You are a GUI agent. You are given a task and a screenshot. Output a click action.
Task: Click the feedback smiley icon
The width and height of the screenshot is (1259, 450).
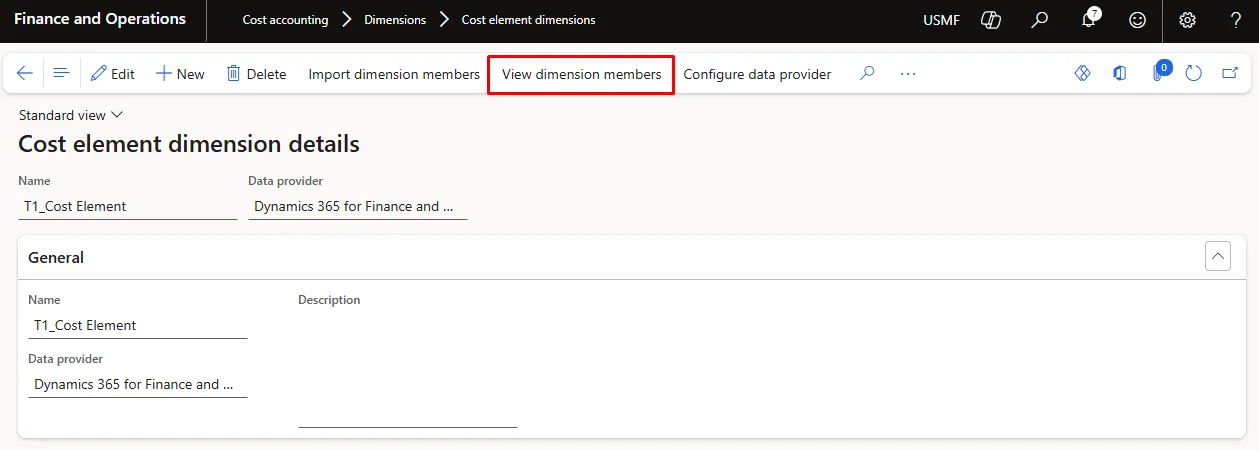tap(1137, 20)
